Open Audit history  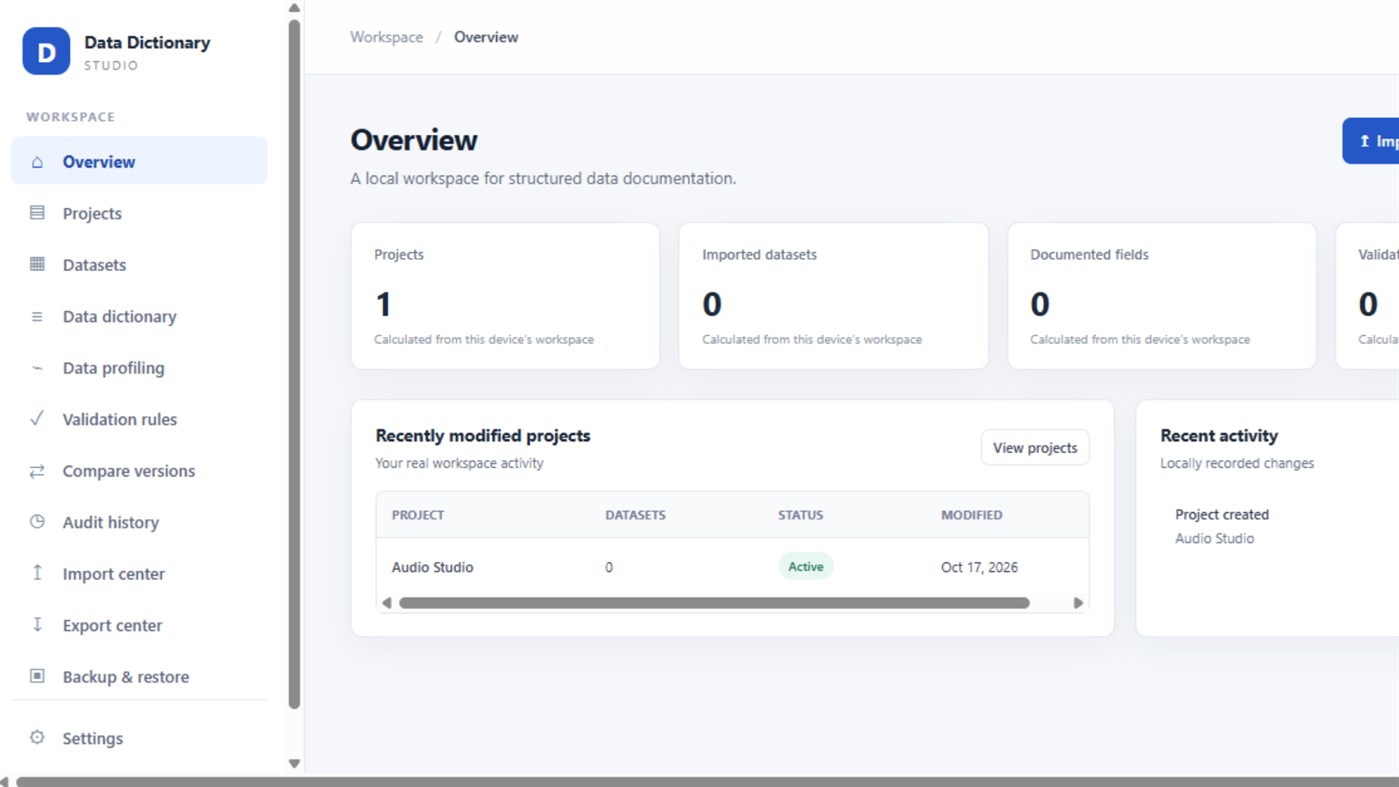point(139,522)
